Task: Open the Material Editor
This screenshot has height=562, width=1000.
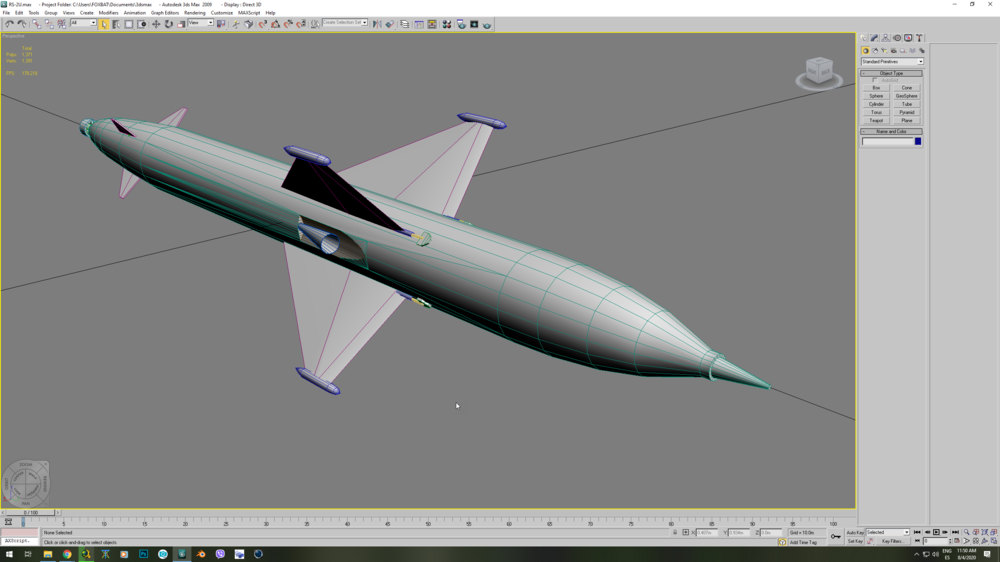Action: click(446, 24)
